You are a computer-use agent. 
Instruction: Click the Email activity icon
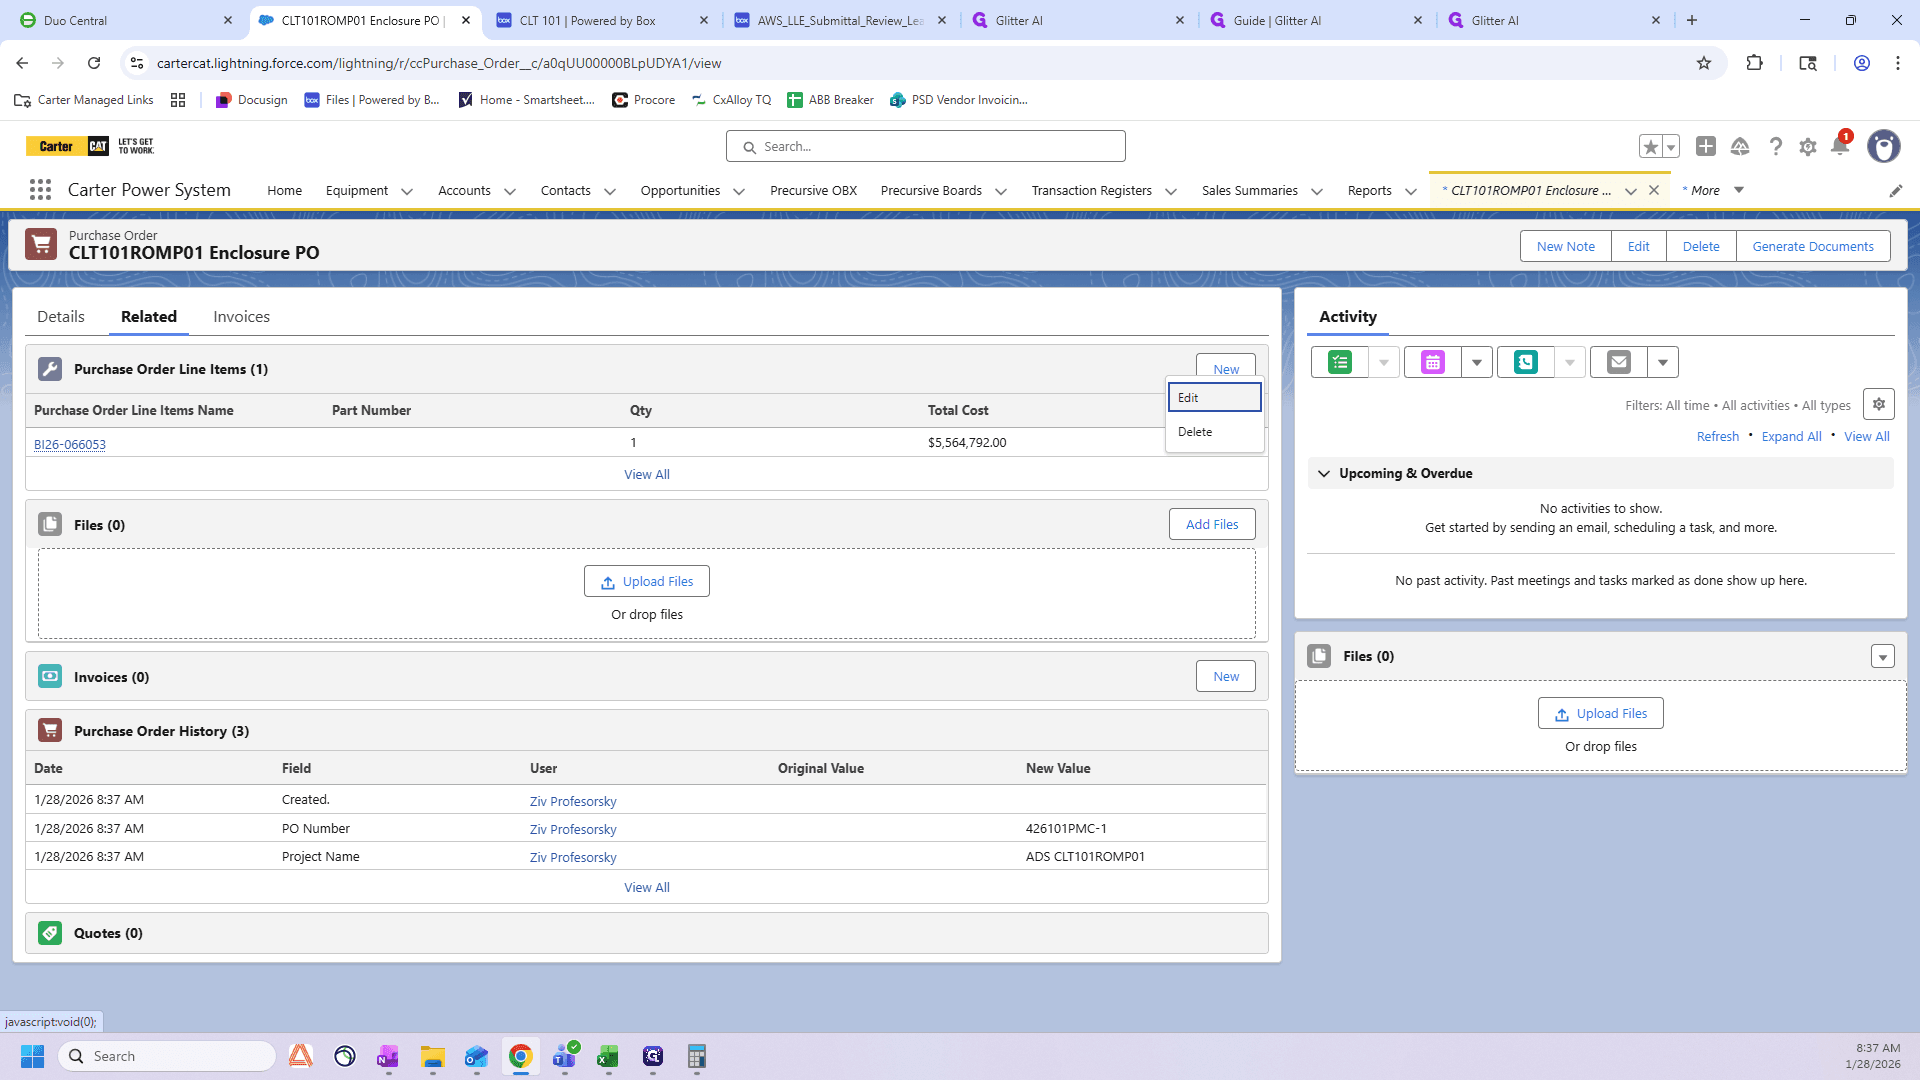pyautogui.click(x=1619, y=362)
